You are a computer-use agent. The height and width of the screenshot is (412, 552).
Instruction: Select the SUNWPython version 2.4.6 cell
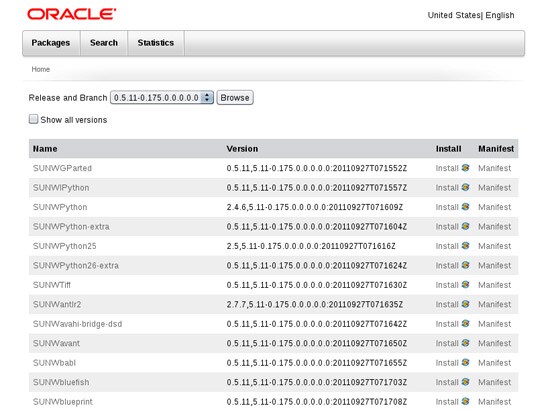pyautogui.click(x=315, y=207)
